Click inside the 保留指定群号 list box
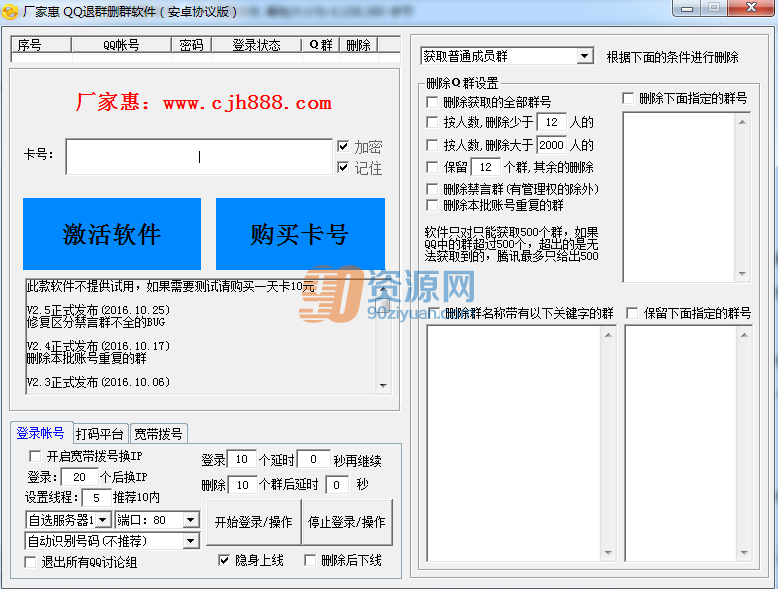 tap(681, 444)
